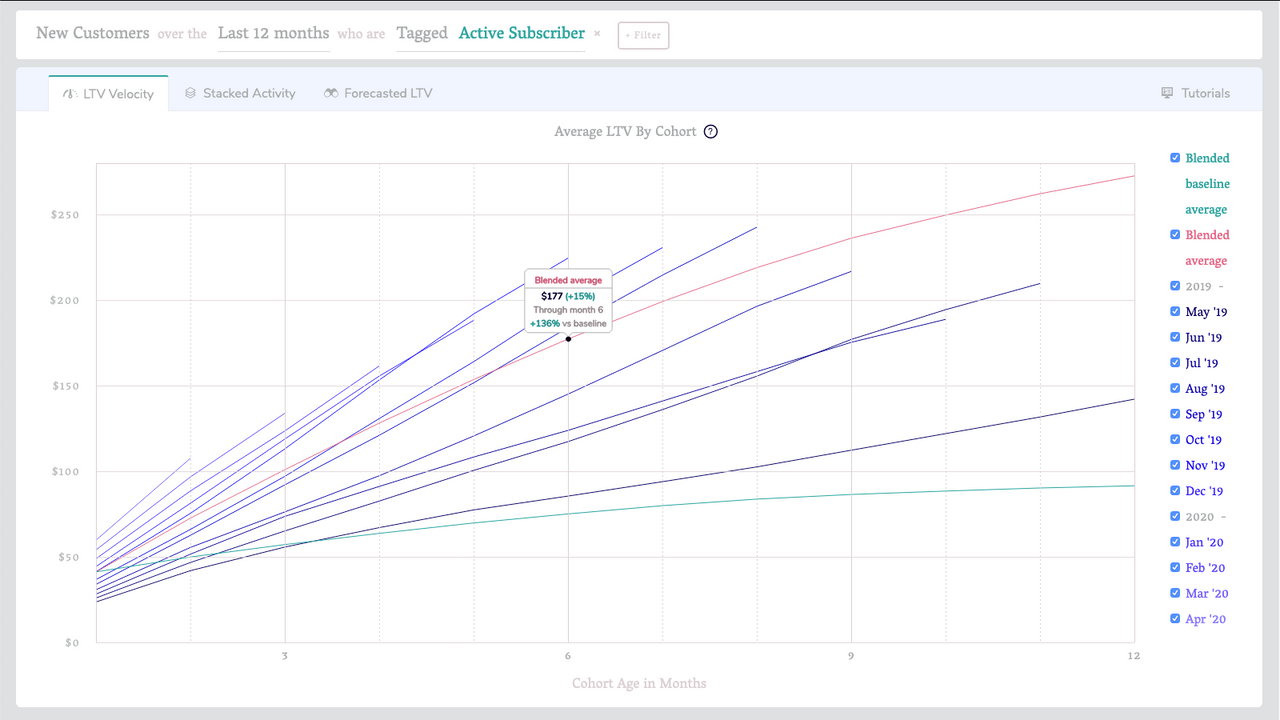Click the Apr '20 legend label

tap(1205, 618)
